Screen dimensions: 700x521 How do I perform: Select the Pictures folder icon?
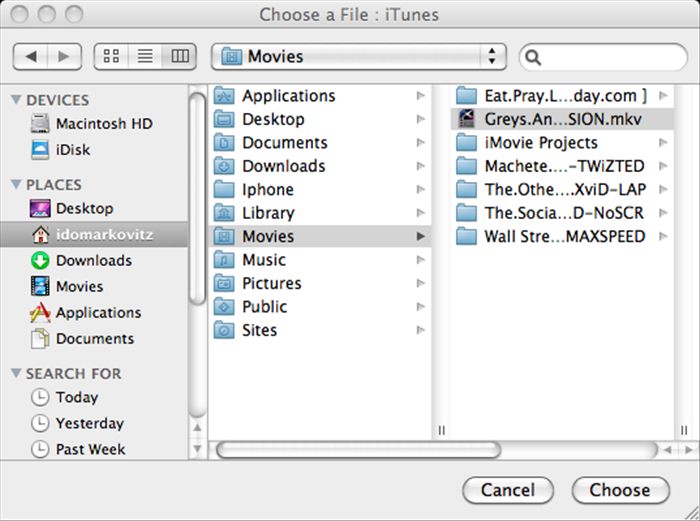224,283
